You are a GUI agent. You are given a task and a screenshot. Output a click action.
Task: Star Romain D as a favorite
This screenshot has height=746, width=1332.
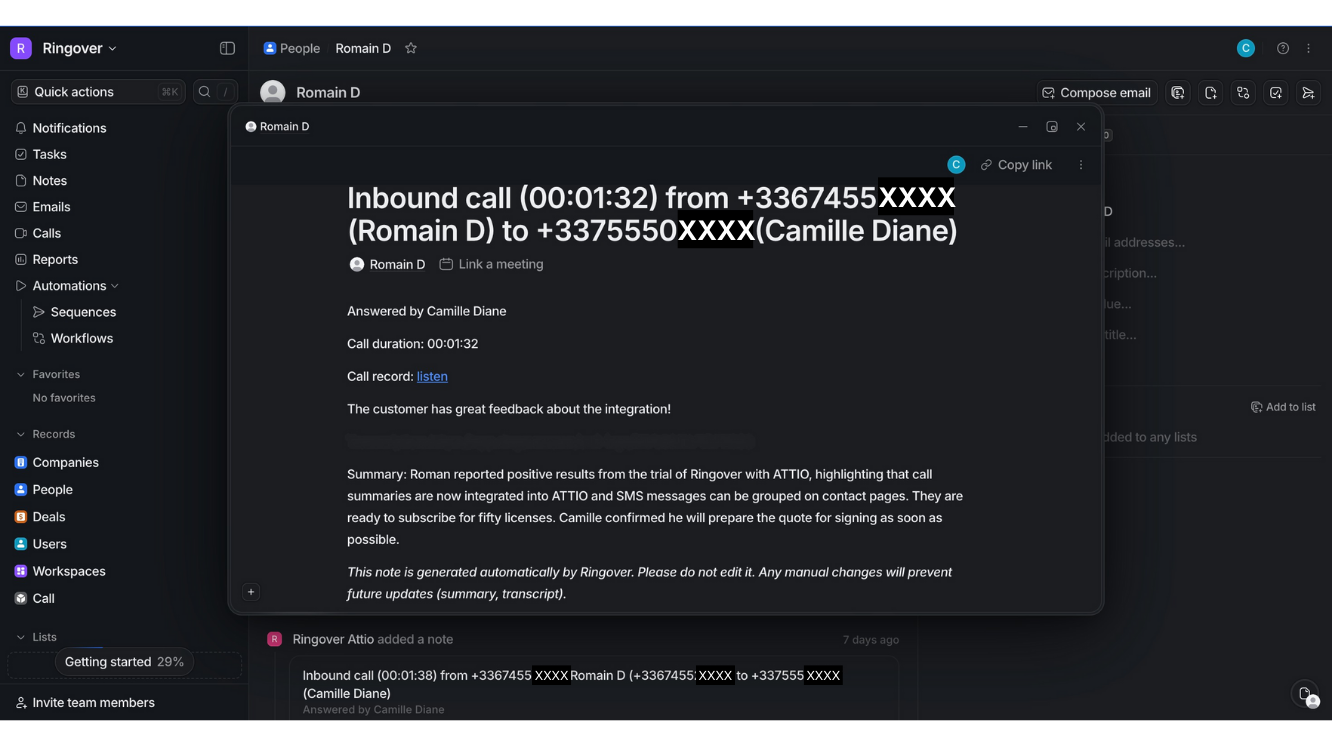point(411,48)
